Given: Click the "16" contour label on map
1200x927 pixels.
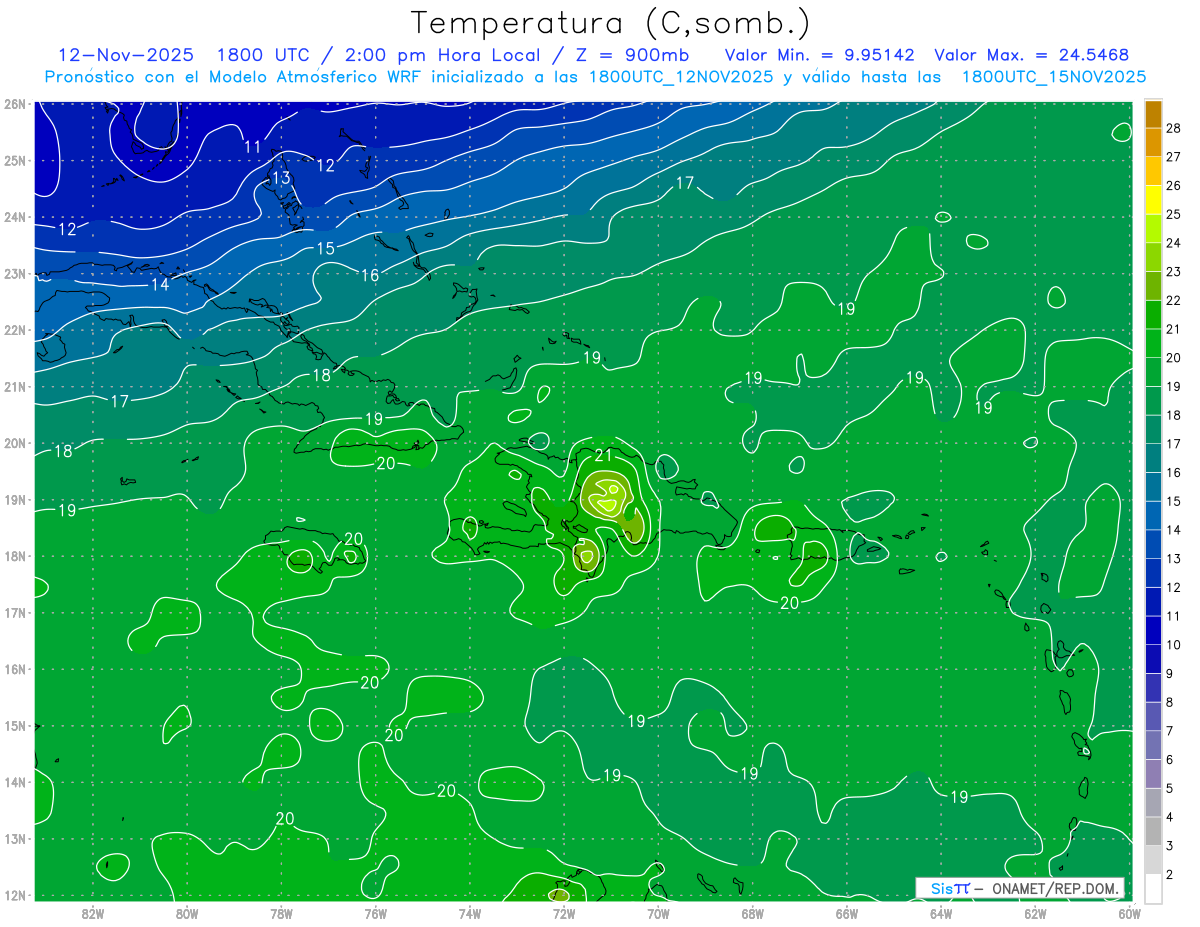Looking at the screenshot, I should (370, 275).
